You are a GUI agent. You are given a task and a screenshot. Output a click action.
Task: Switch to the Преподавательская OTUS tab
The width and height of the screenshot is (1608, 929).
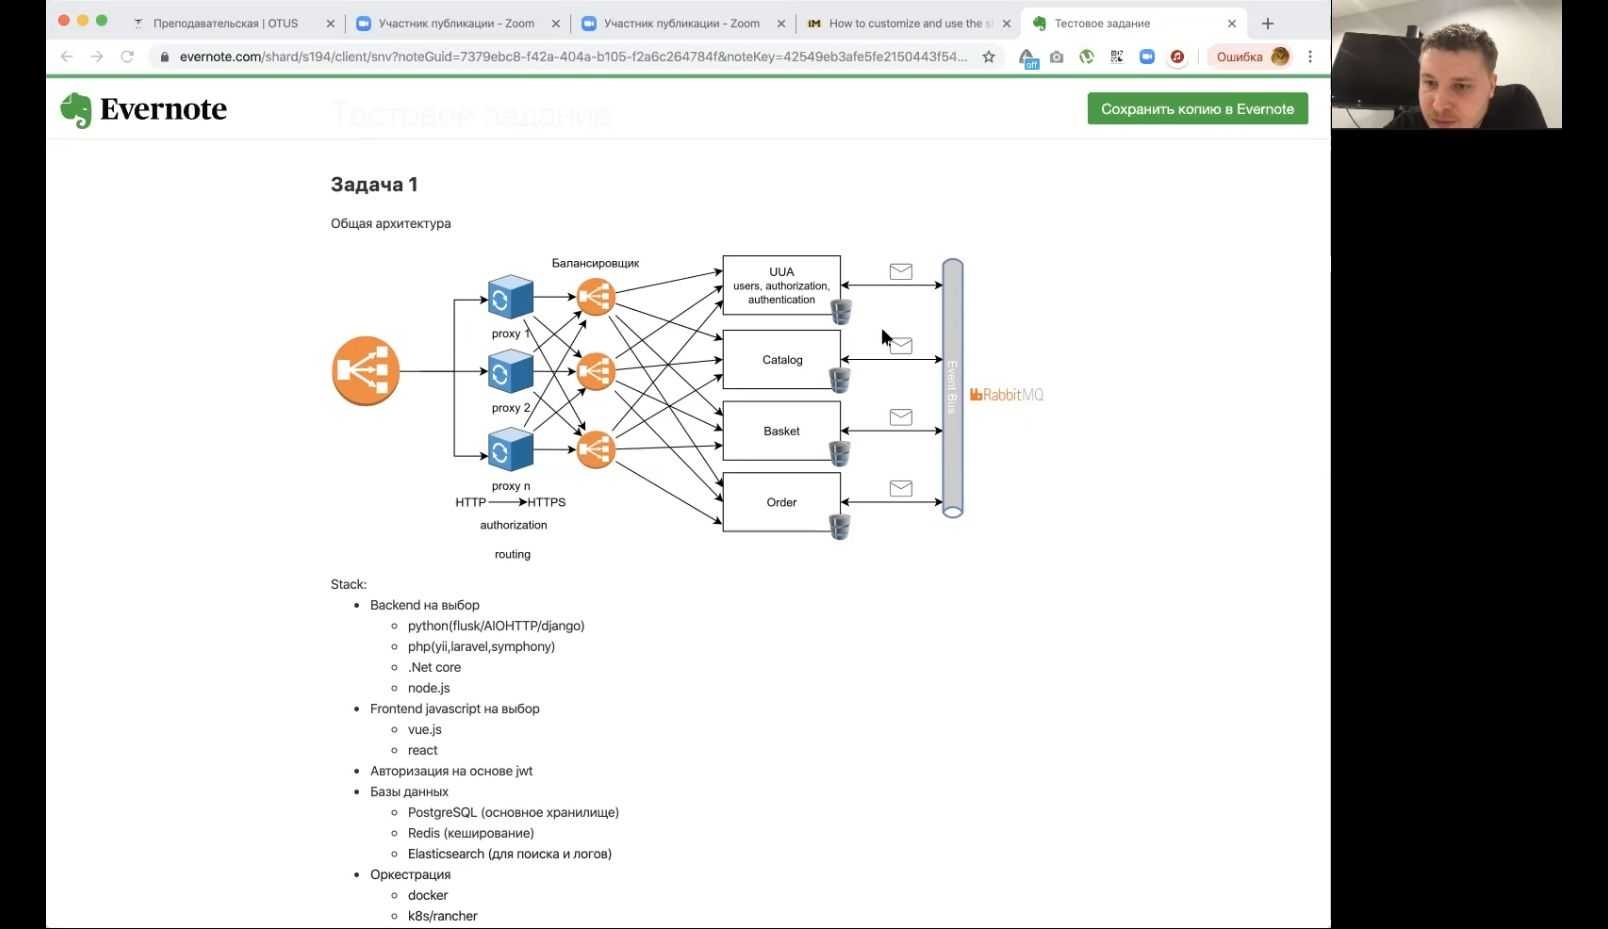click(225, 23)
